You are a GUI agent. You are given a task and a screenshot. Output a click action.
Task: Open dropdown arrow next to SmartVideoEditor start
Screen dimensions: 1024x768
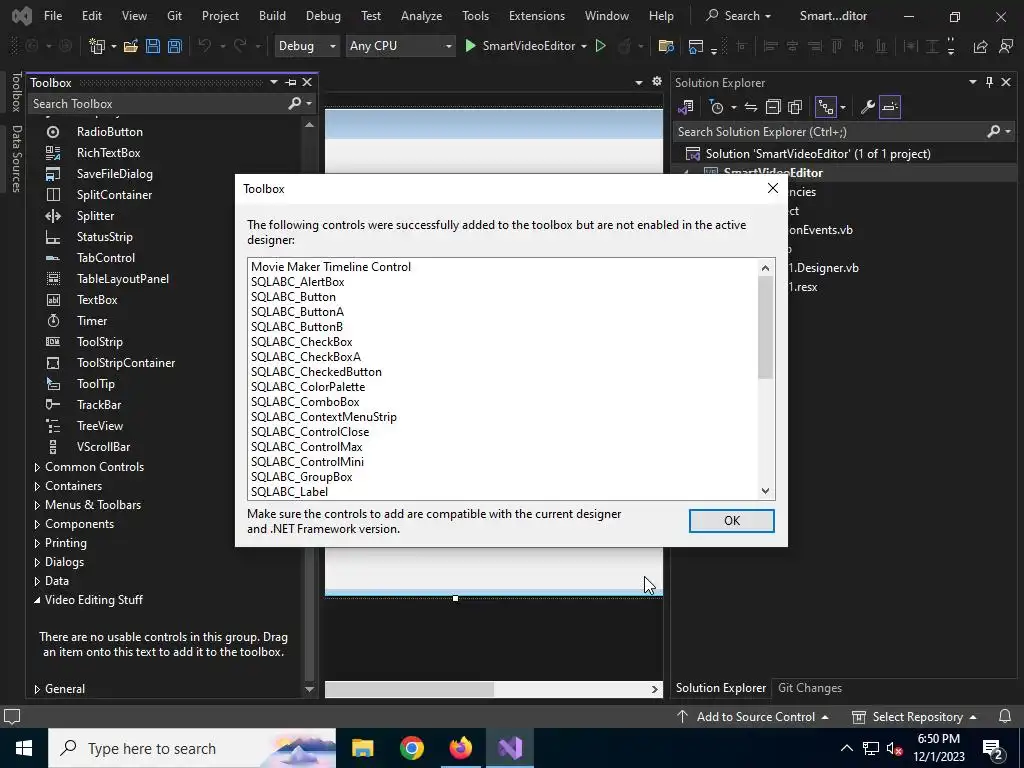tap(583, 46)
